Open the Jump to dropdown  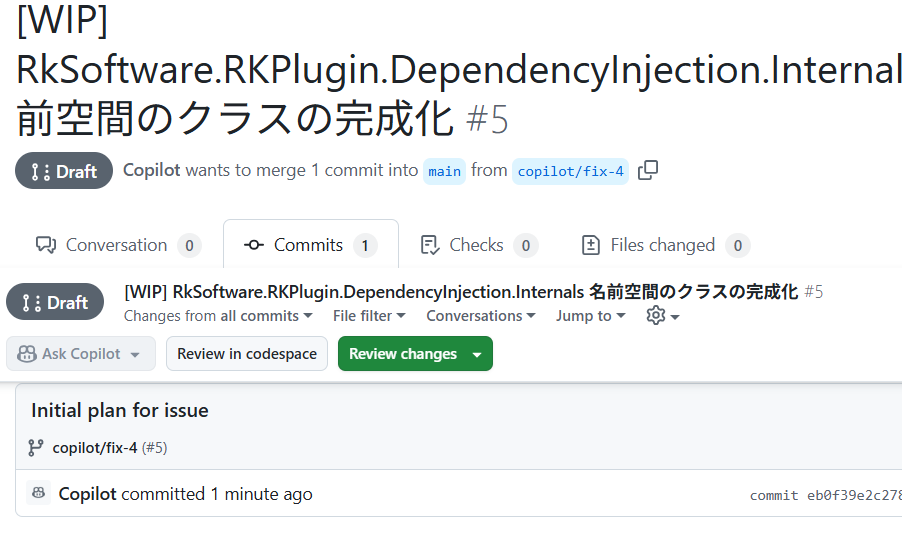coord(590,316)
